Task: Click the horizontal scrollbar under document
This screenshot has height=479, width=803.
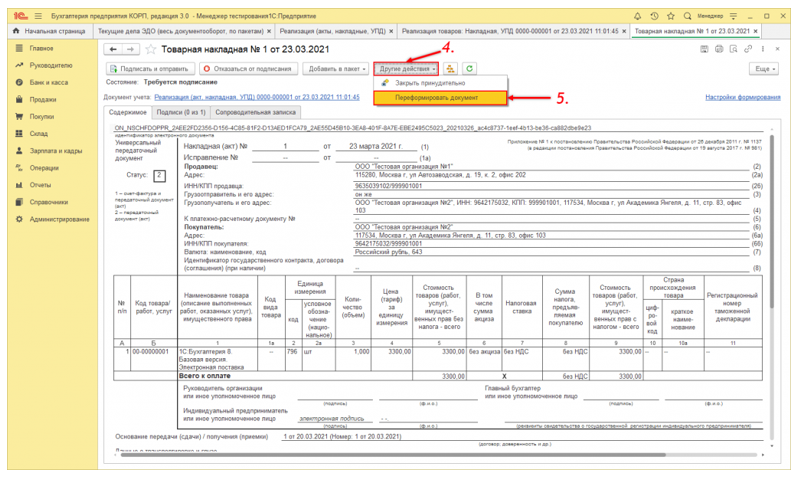Action: (x=393, y=454)
